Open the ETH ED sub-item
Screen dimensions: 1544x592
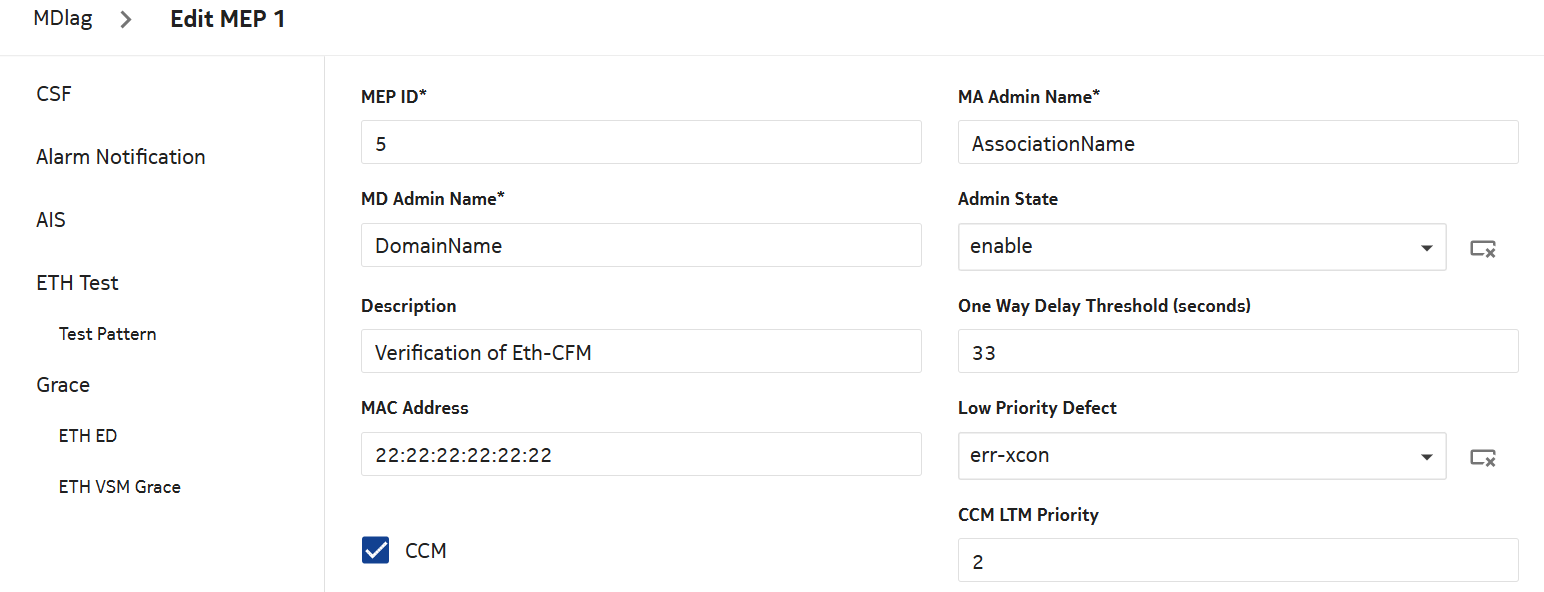pyautogui.click(x=88, y=436)
